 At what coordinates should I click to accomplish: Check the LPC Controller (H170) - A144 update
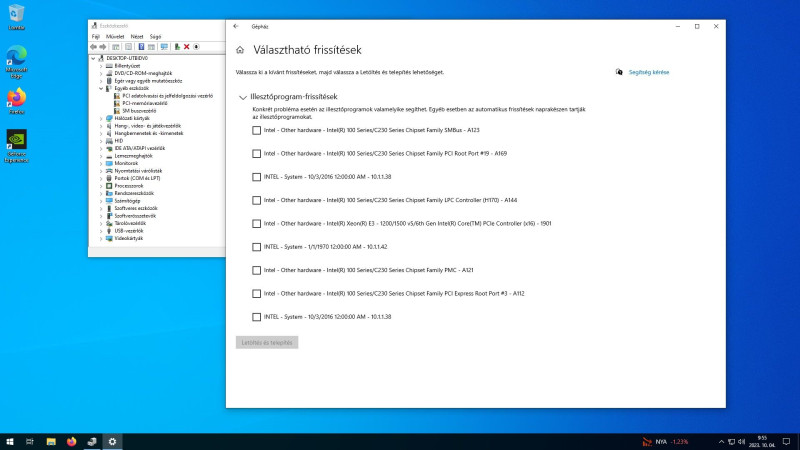click(x=257, y=201)
